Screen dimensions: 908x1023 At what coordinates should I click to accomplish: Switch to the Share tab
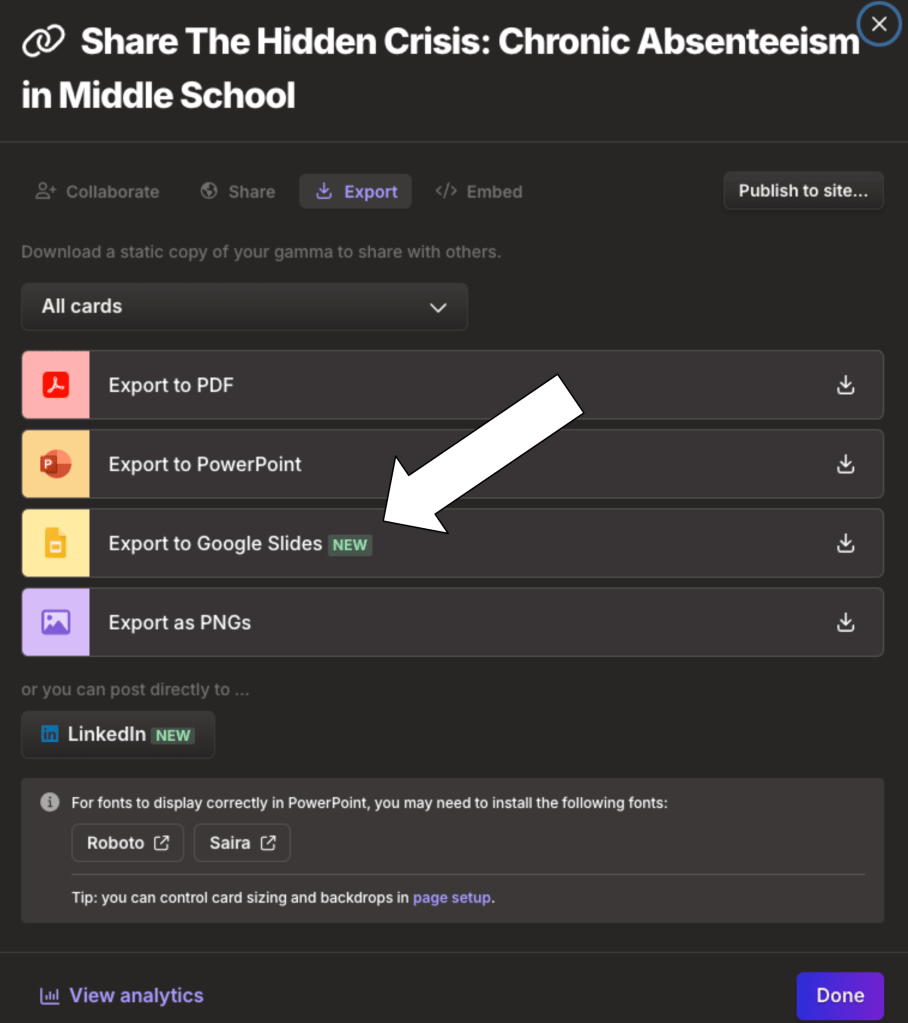tap(238, 191)
